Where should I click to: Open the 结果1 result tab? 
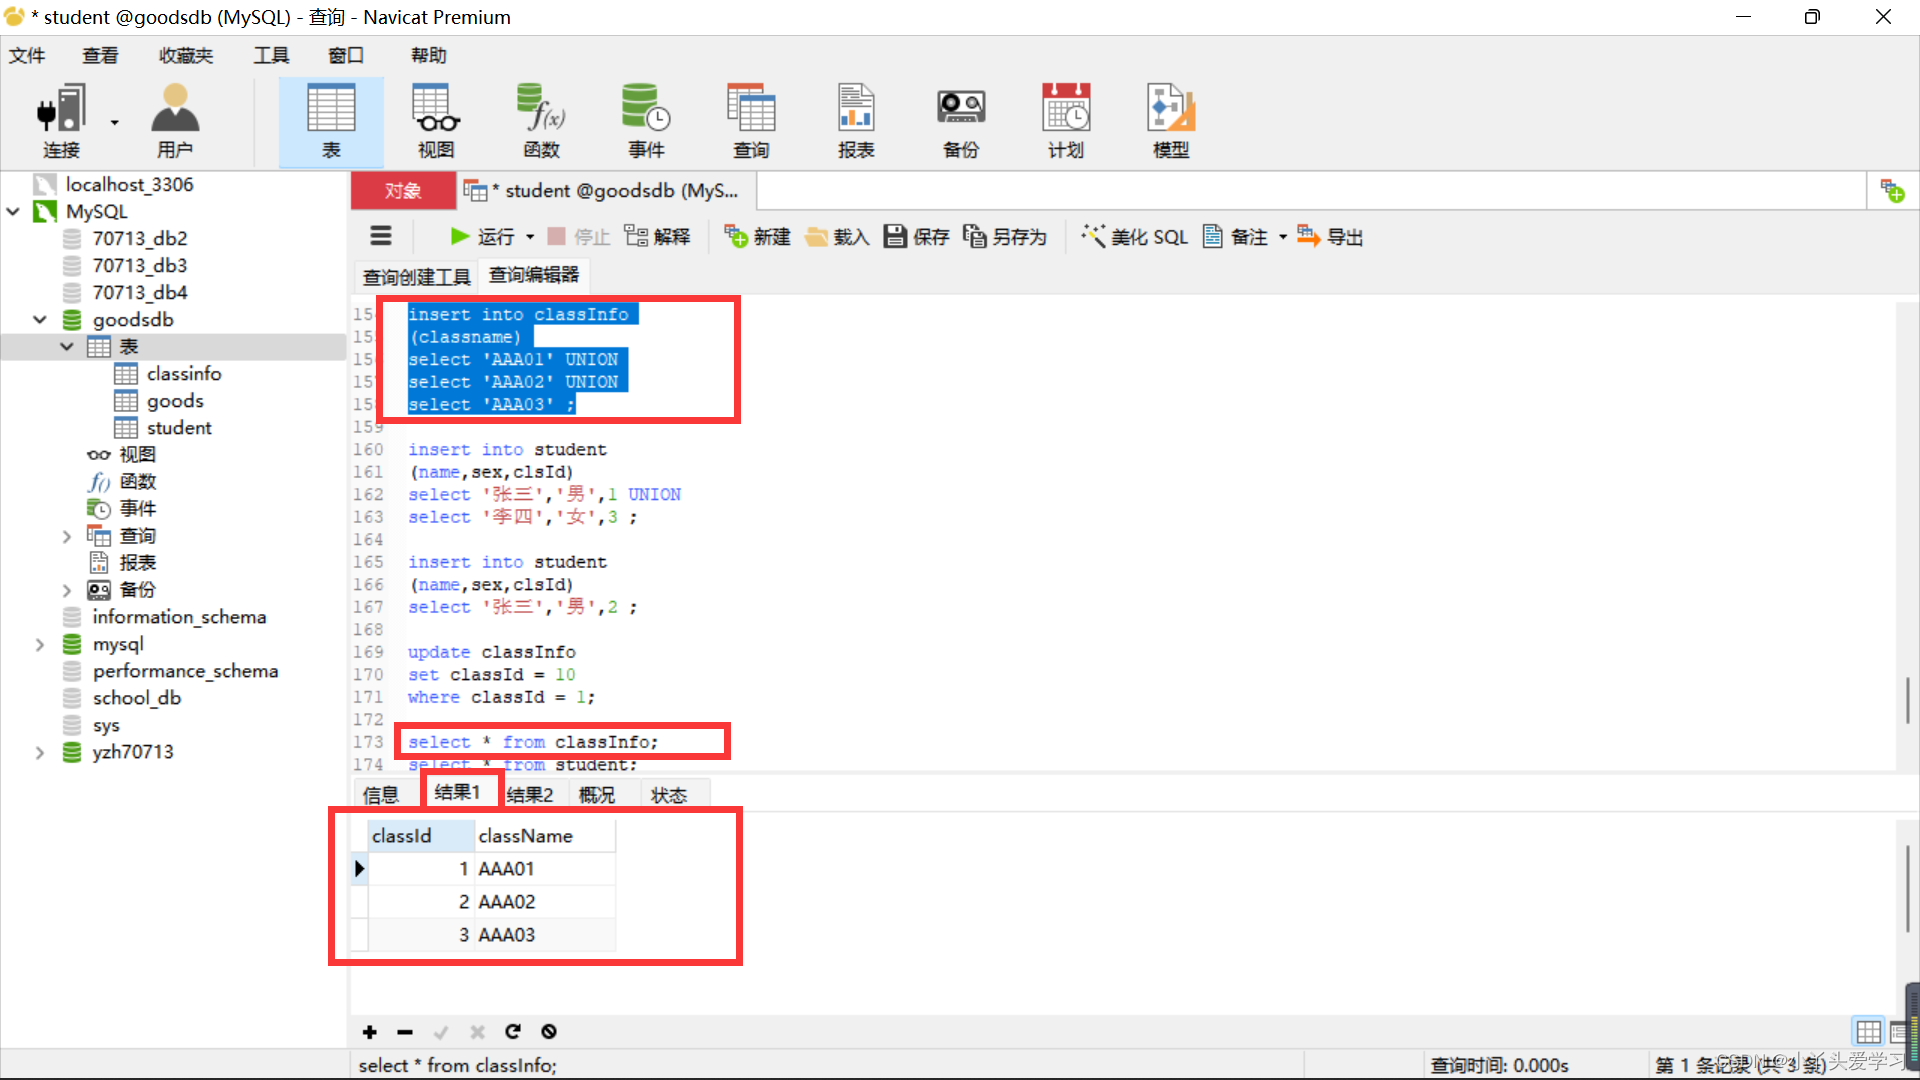tap(458, 792)
